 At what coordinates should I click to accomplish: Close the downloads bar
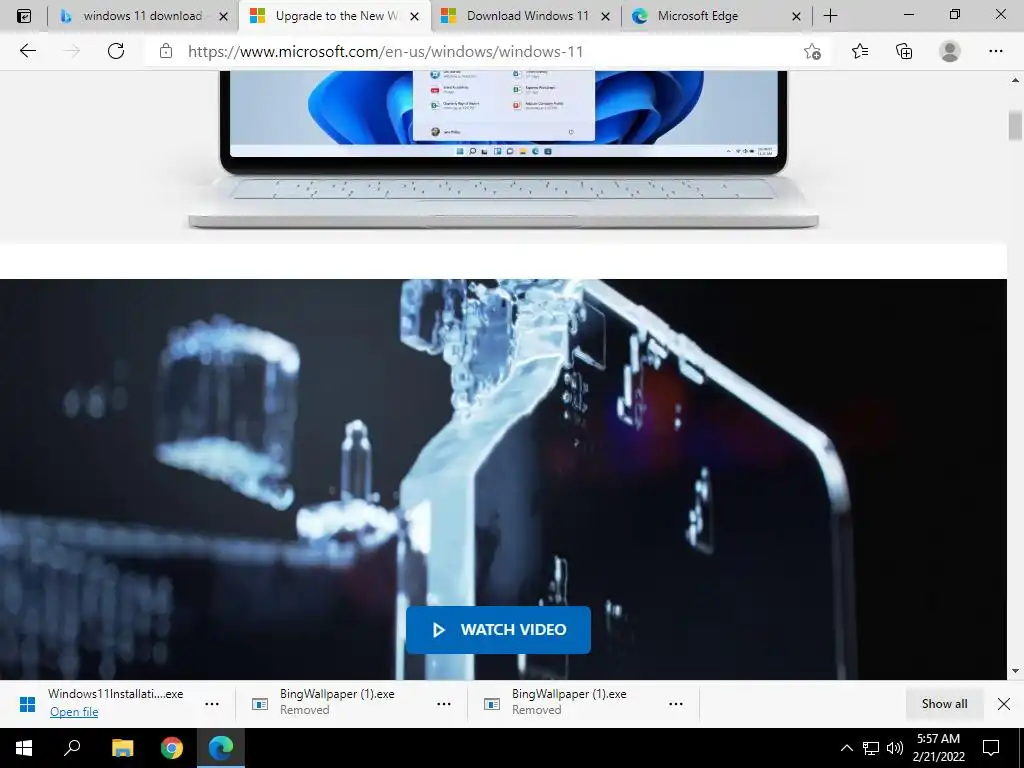pos(1004,703)
